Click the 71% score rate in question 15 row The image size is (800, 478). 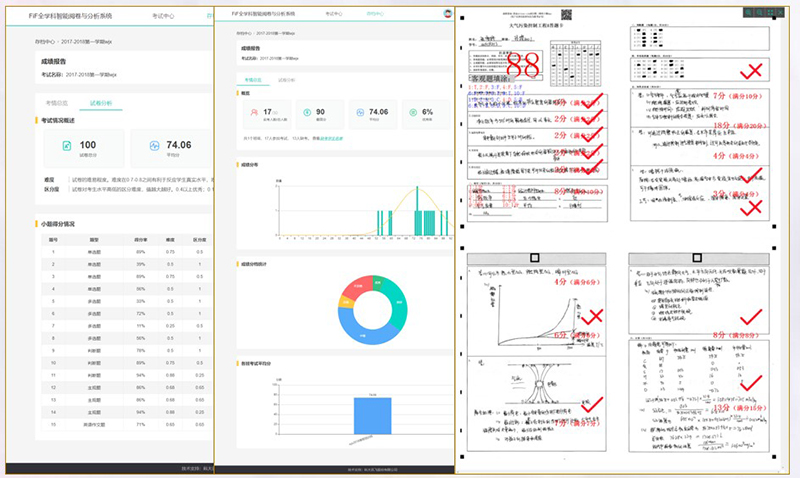tap(140, 424)
